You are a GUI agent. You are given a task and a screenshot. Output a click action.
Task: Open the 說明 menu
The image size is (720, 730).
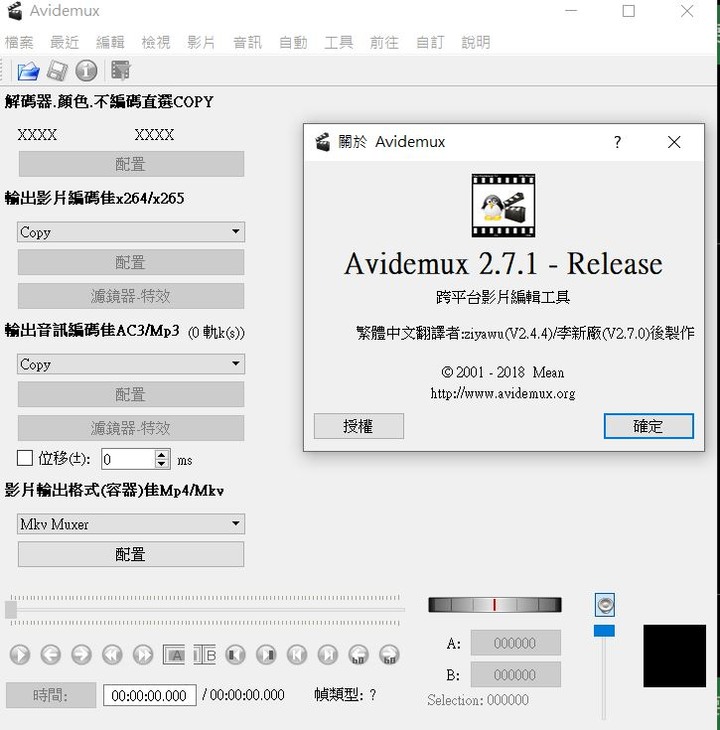(476, 42)
